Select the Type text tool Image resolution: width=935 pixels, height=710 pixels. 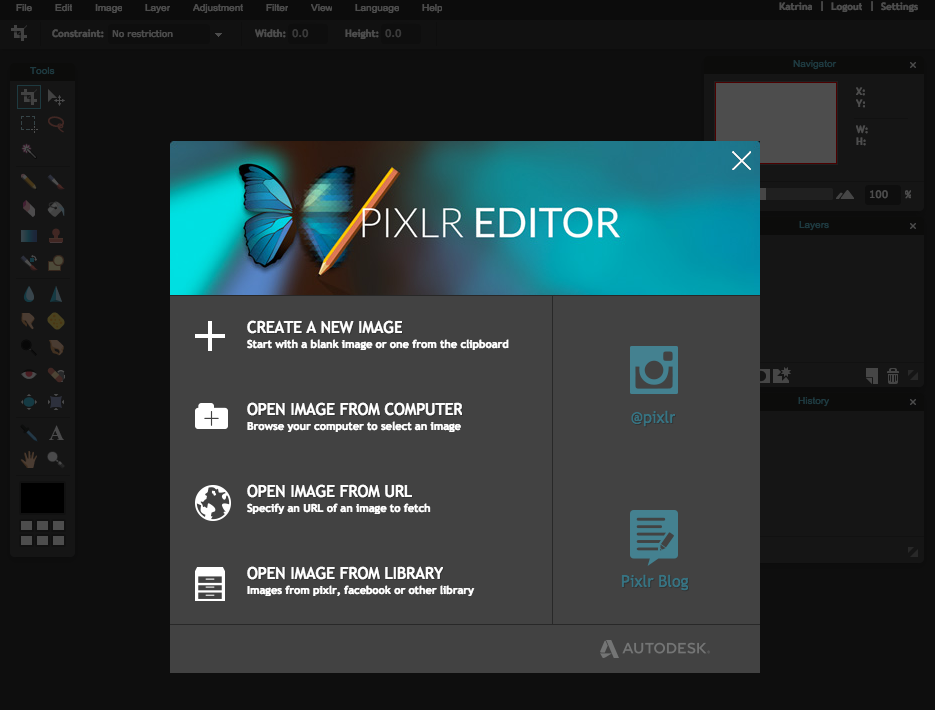pyautogui.click(x=56, y=433)
